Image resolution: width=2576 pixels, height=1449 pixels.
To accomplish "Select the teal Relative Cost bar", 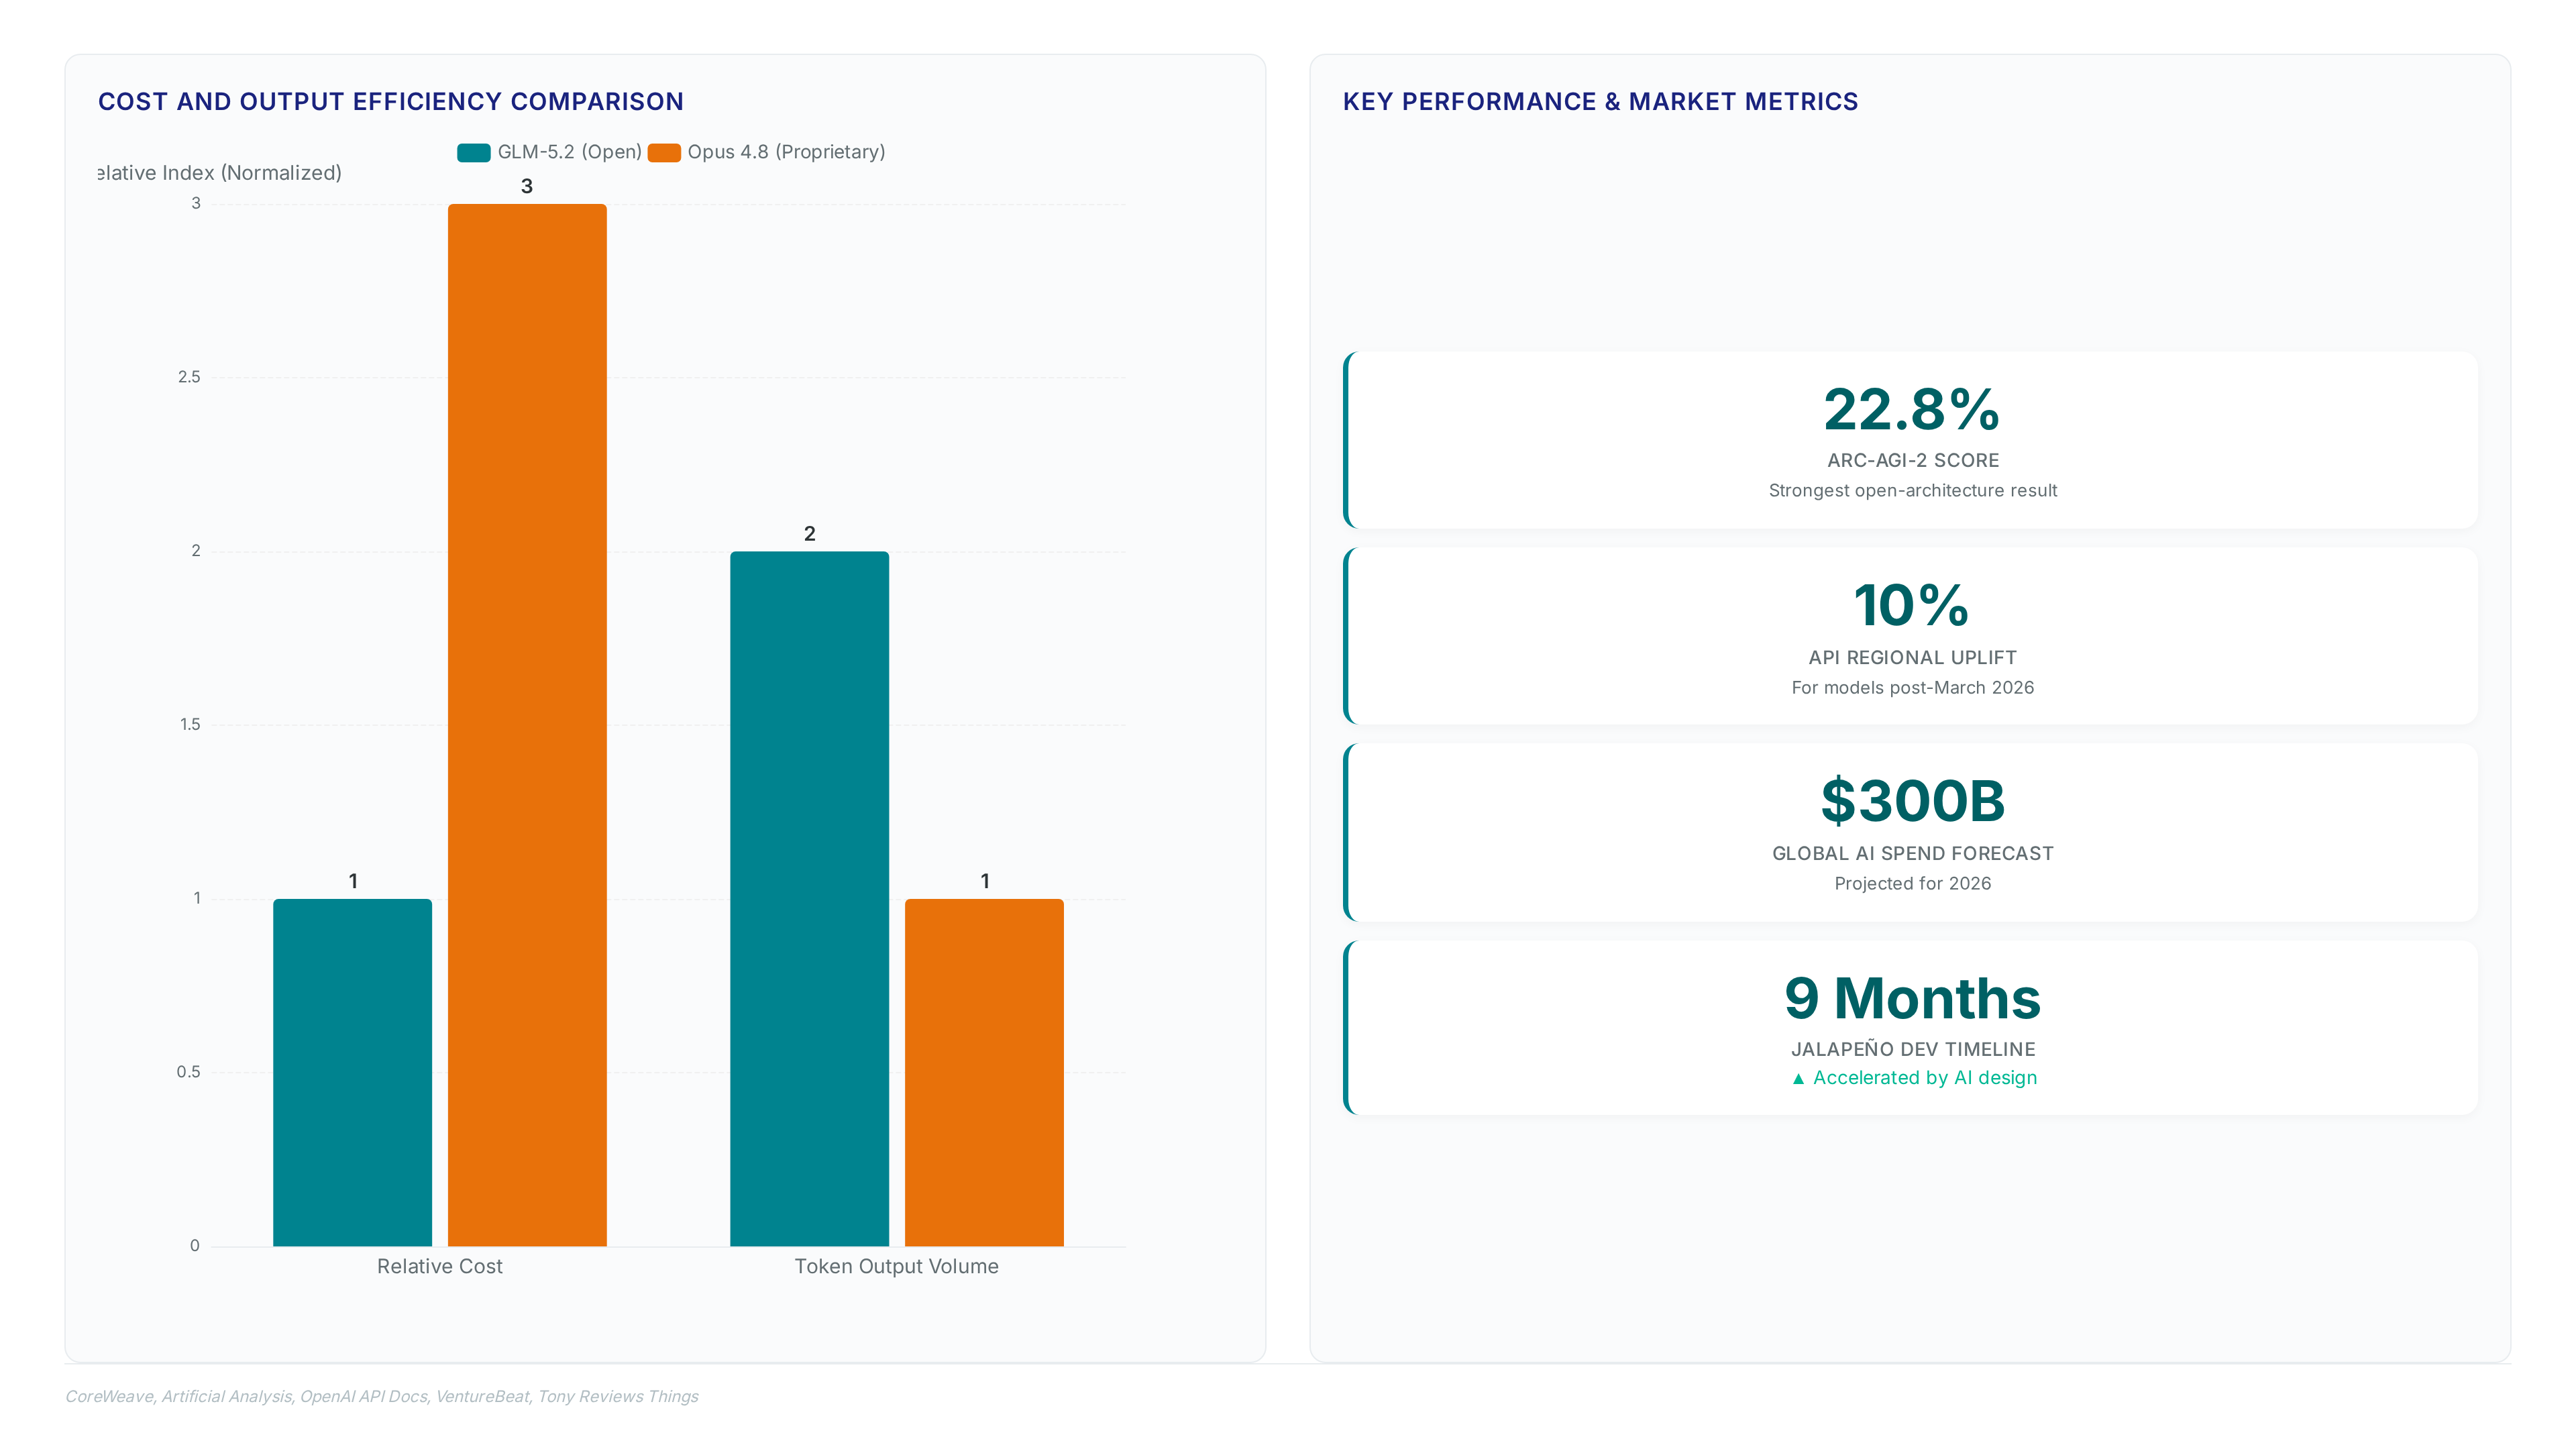I will (x=352, y=1072).
